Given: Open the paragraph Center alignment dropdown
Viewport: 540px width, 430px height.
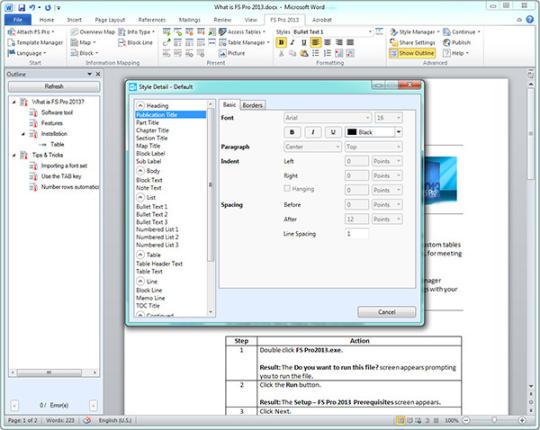Looking at the screenshot, I should pyautogui.click(x=312, y=147).
